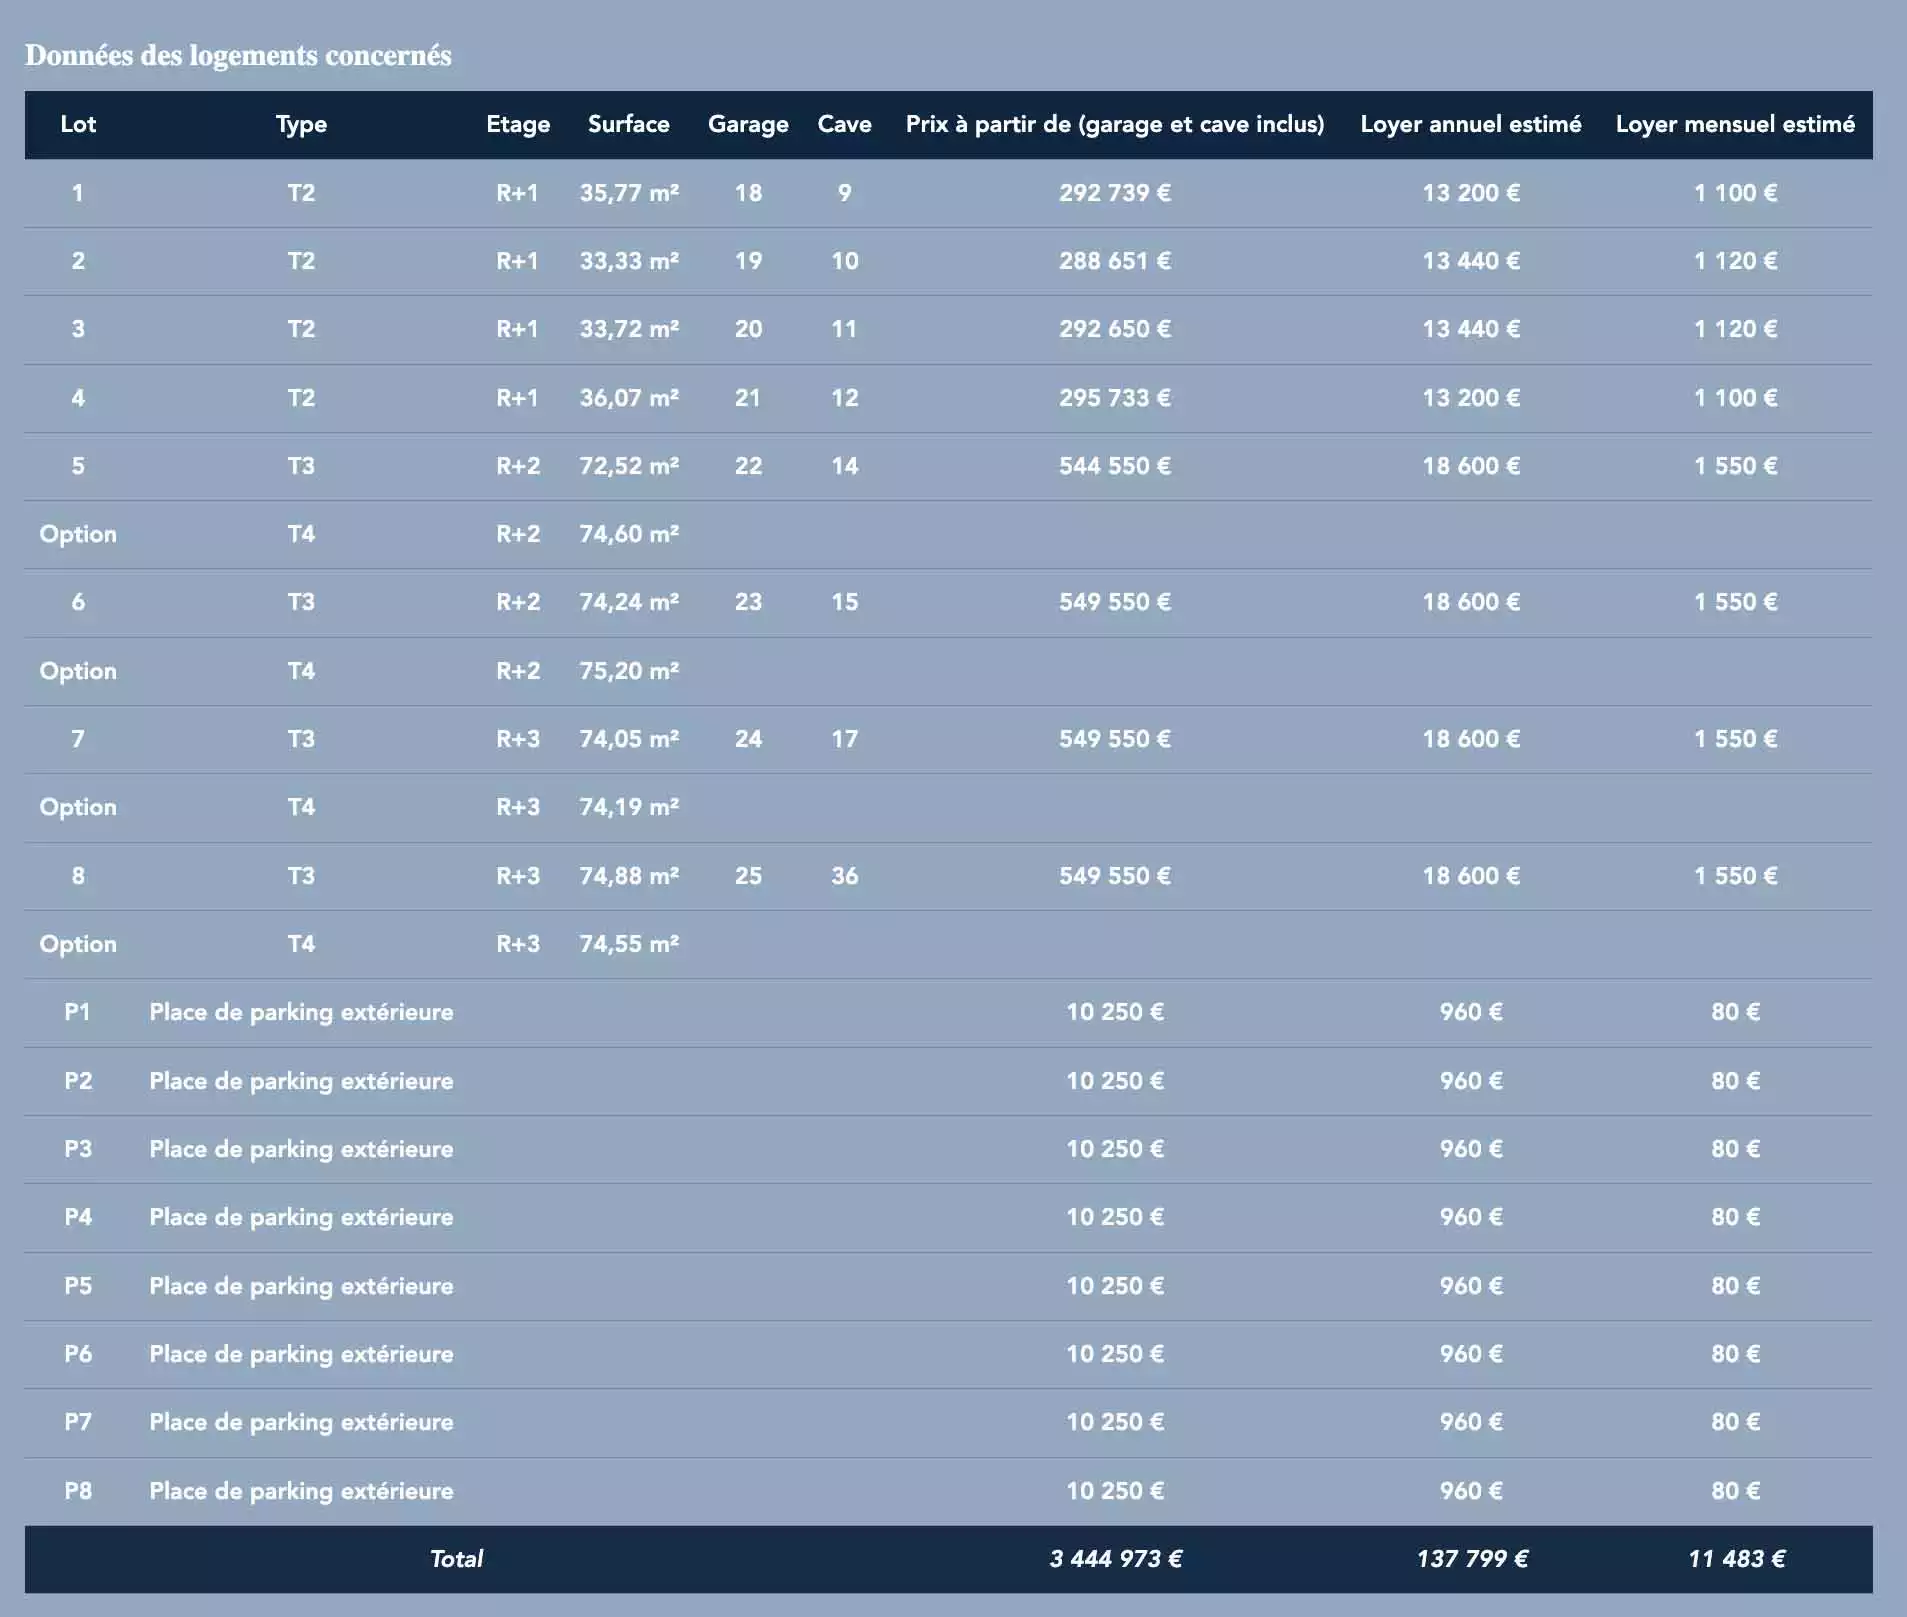
Task: Click garage number 20
Action: 748,329
